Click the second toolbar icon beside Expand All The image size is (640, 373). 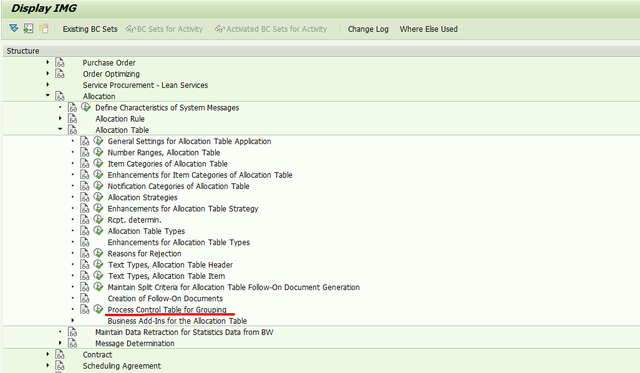pyautogui.click(x=28, y=28)
